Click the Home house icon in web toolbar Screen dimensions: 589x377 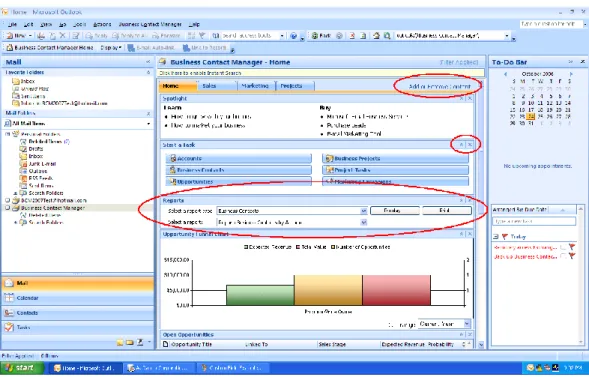[x=376, y=36]
